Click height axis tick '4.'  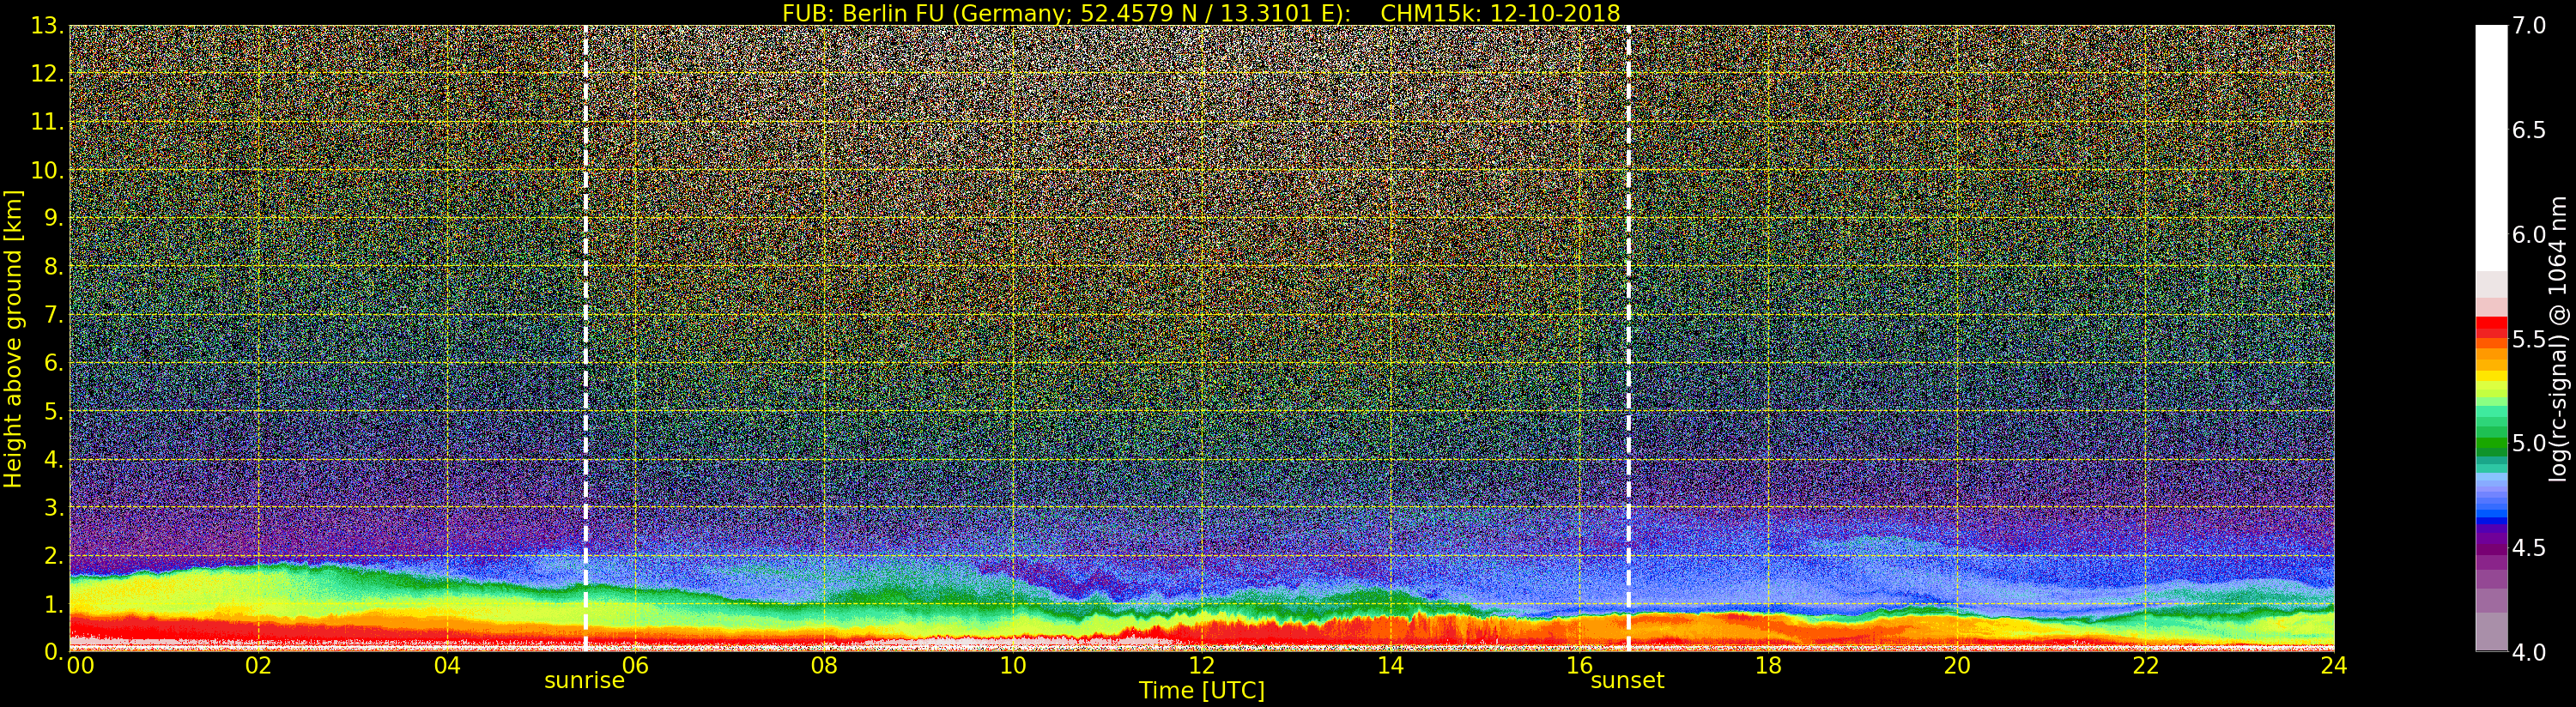tap(54, 459)
